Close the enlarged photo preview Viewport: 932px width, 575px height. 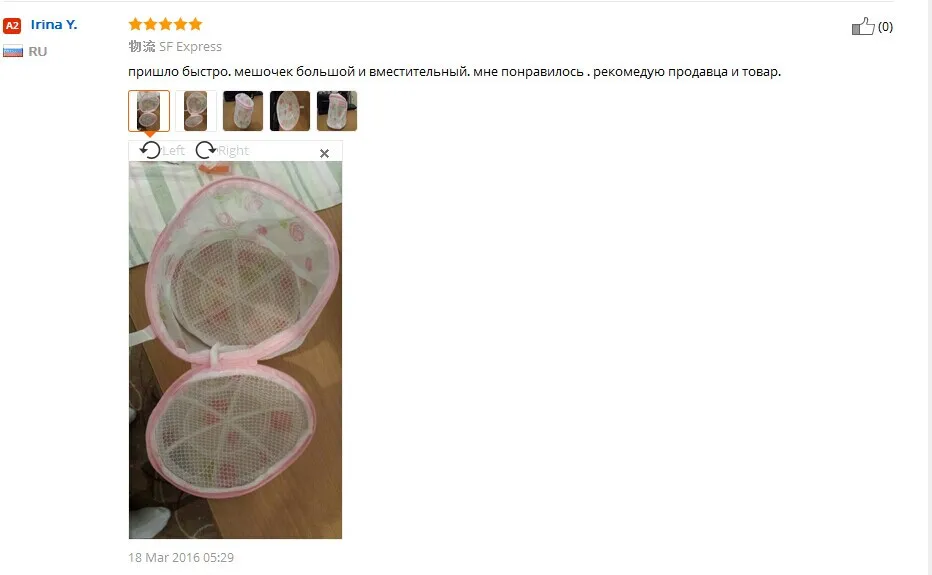pyautogui.click(x=325, y=153)
